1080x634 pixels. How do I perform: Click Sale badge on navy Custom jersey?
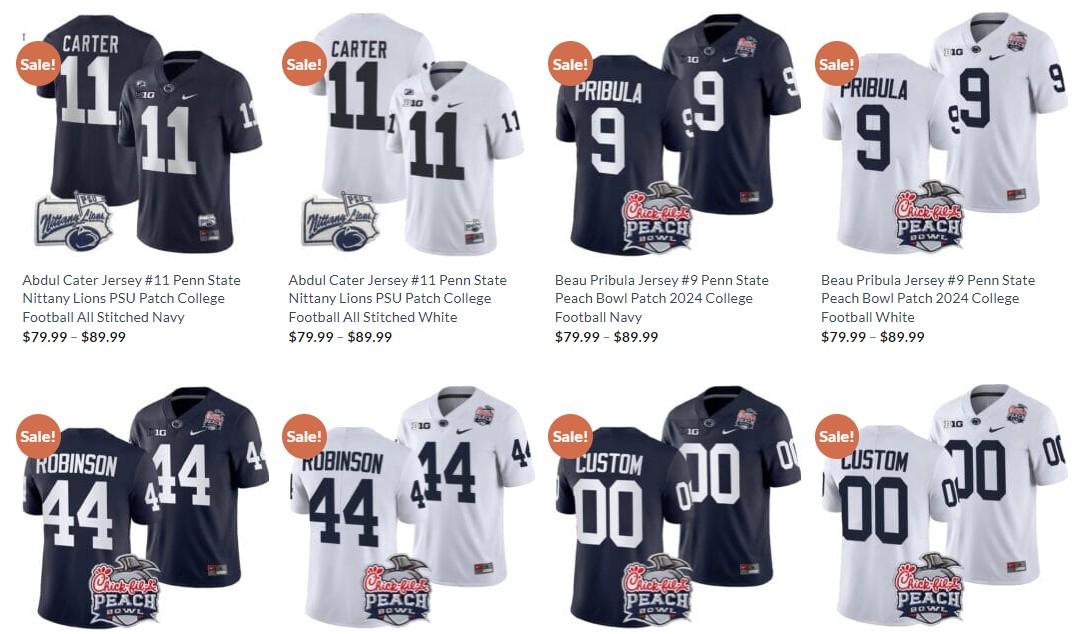click(x=570, y=436)
